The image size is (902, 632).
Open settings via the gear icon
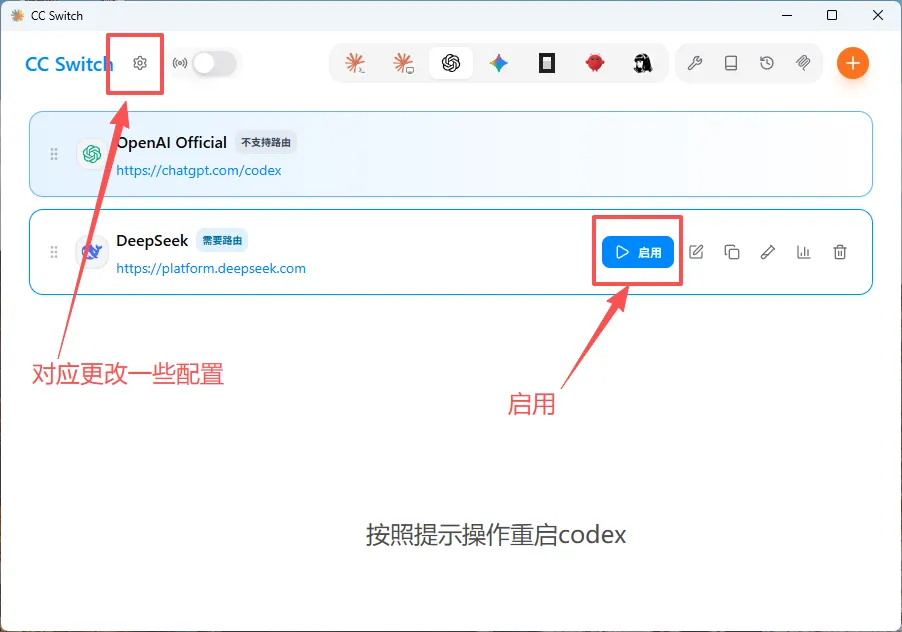(140, 63)
